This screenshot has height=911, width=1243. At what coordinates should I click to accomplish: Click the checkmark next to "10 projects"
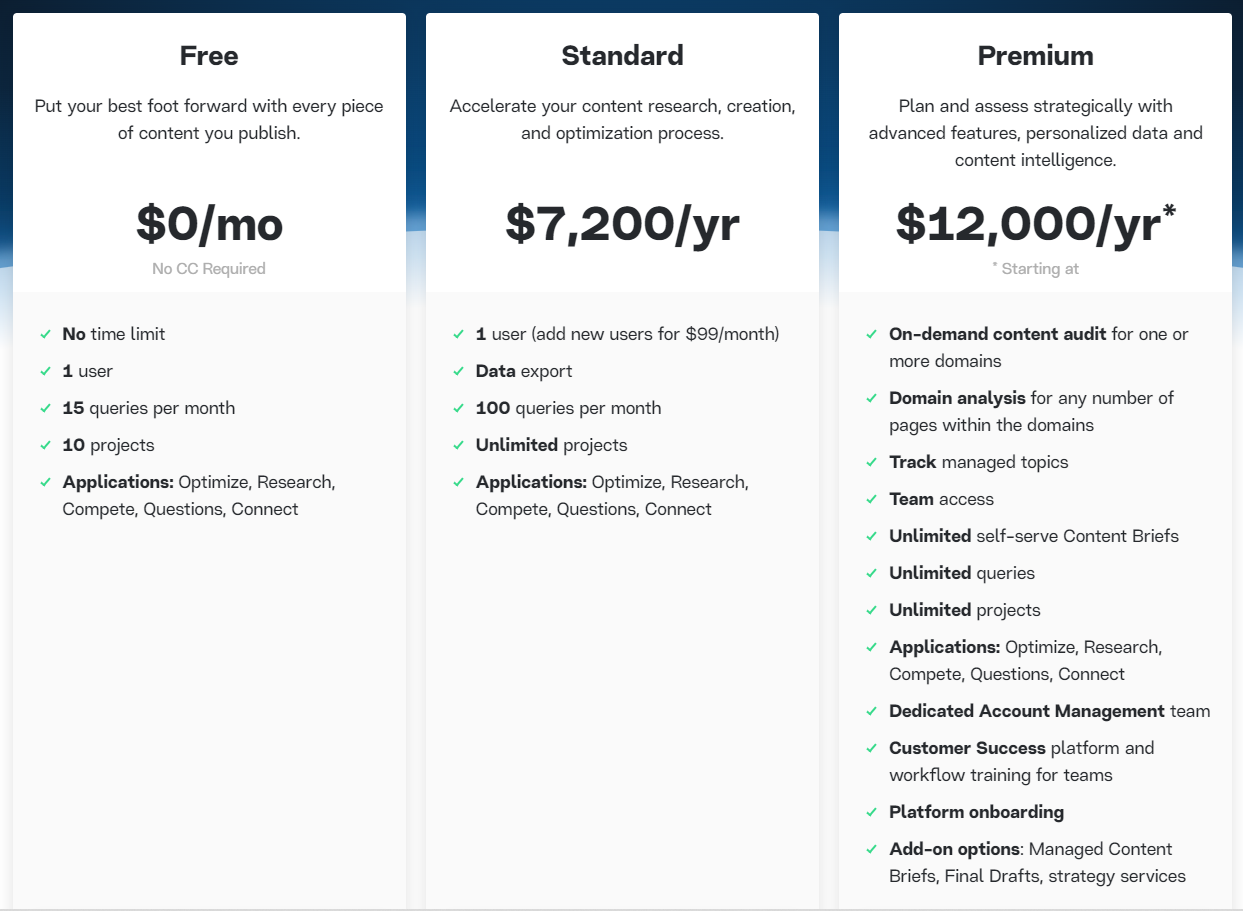pos(46,445)
